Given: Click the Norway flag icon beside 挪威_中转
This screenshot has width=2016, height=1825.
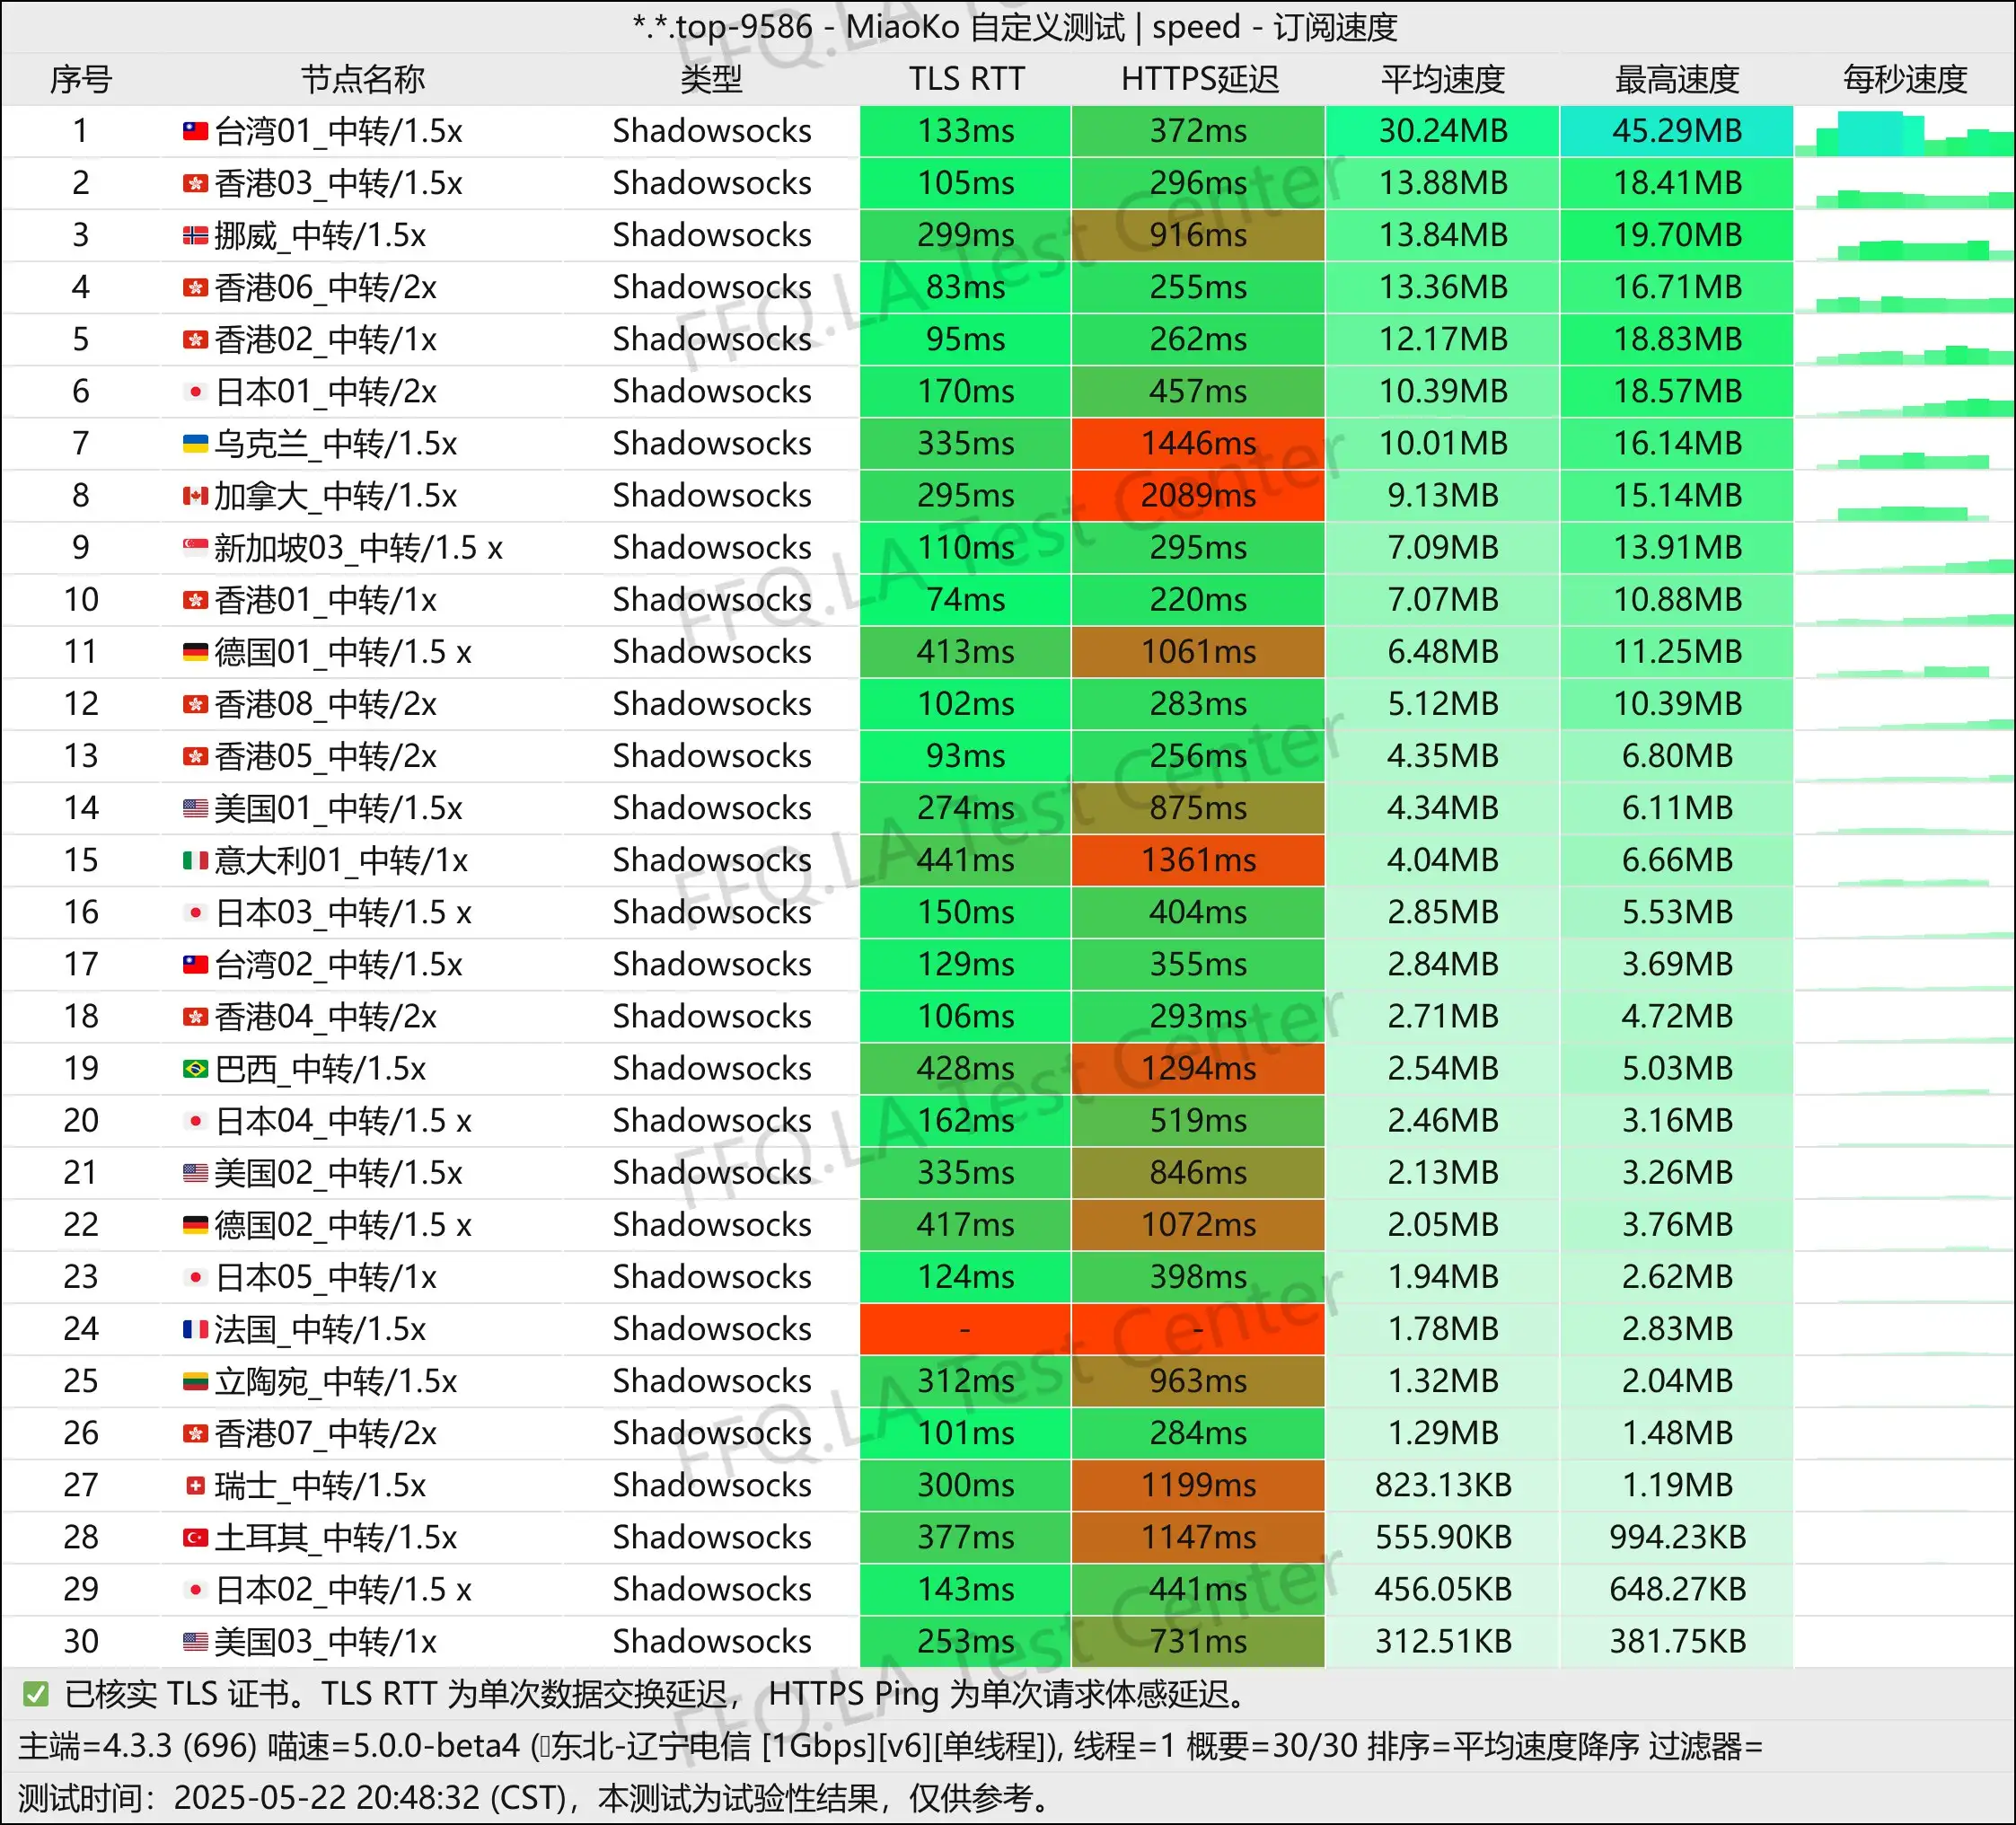Looking at the screenshot, I should click(x=195, y=235).
